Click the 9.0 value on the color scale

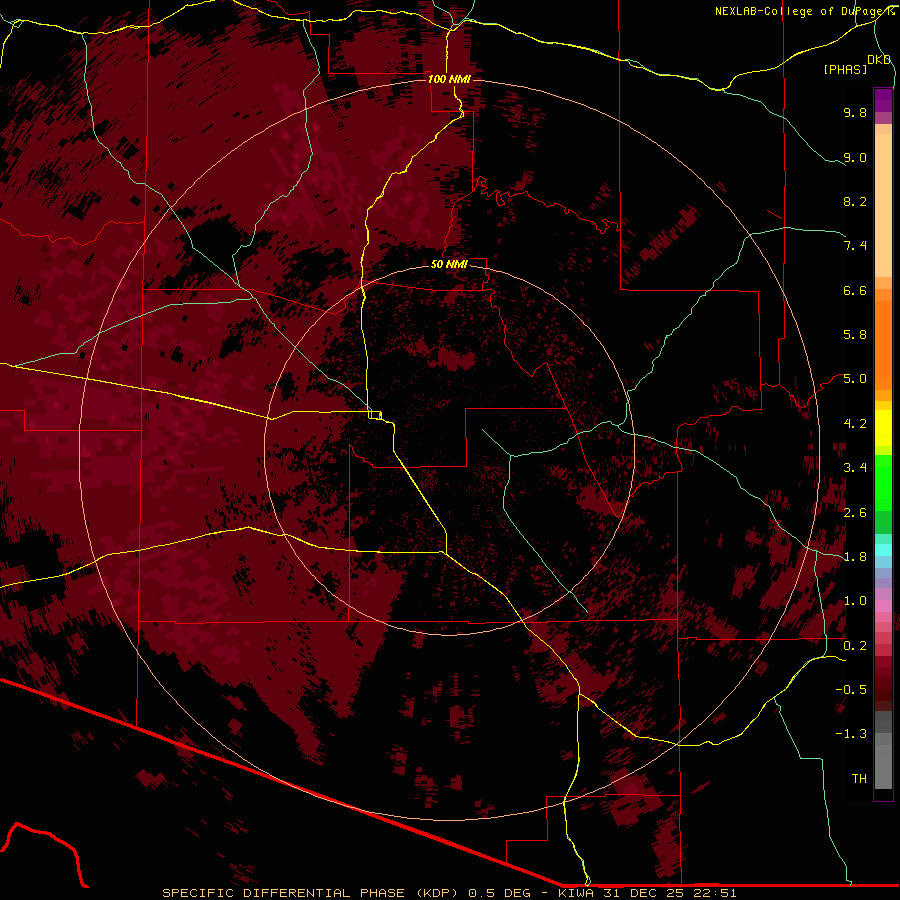855,157
